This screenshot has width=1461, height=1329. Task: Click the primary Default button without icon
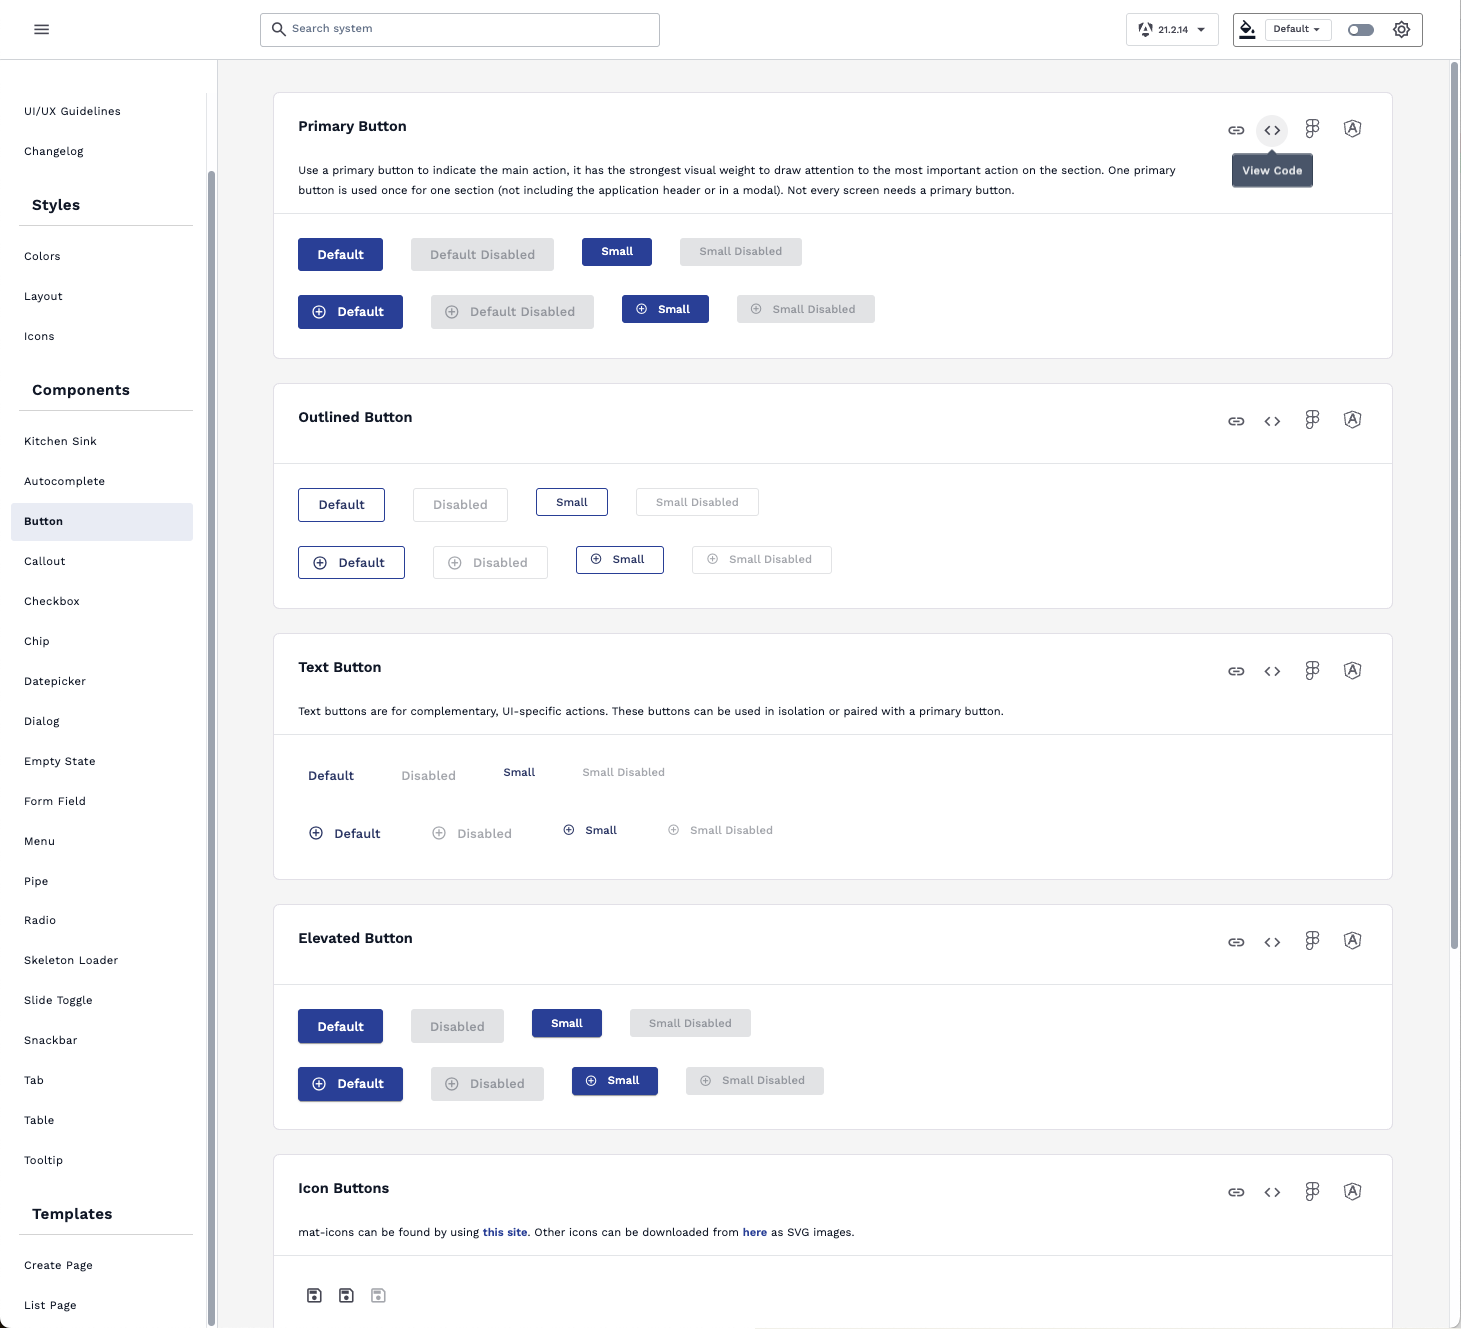340,254
